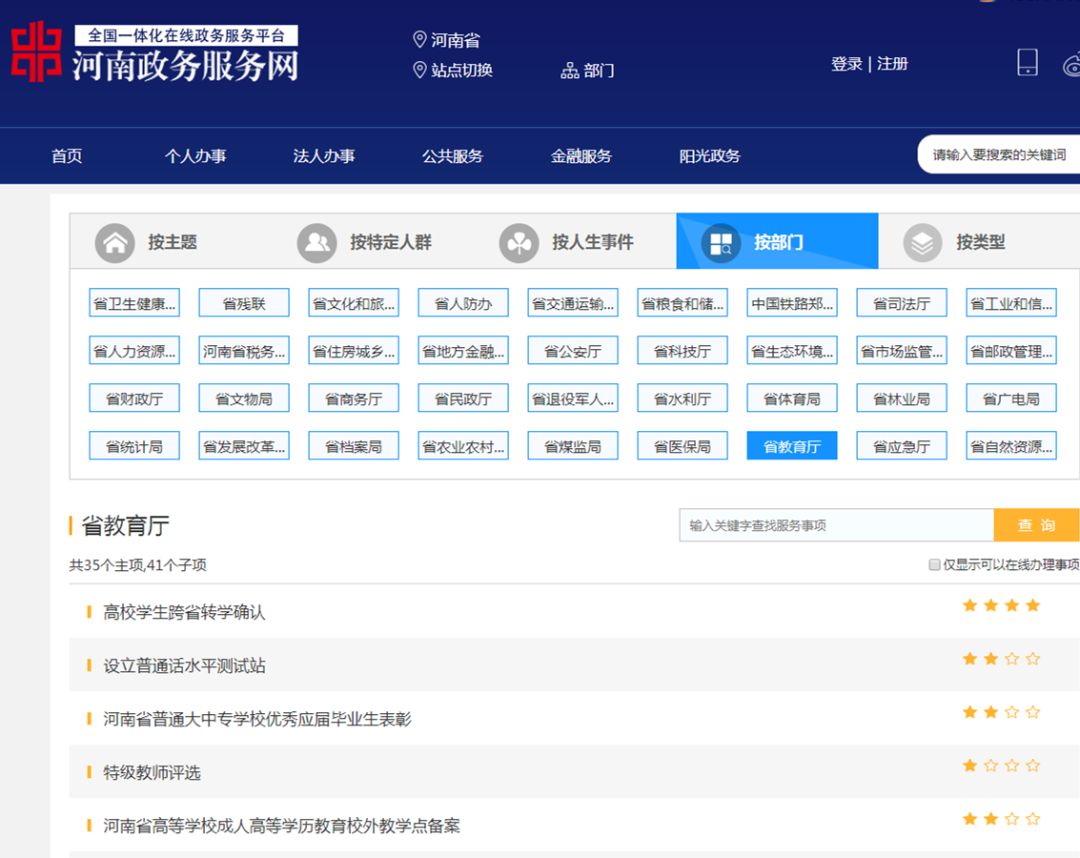Image resolution: width=1080 pixels, height=858 pixels.
Task: Open 特级教师评选 item
Action: point(152,773)
